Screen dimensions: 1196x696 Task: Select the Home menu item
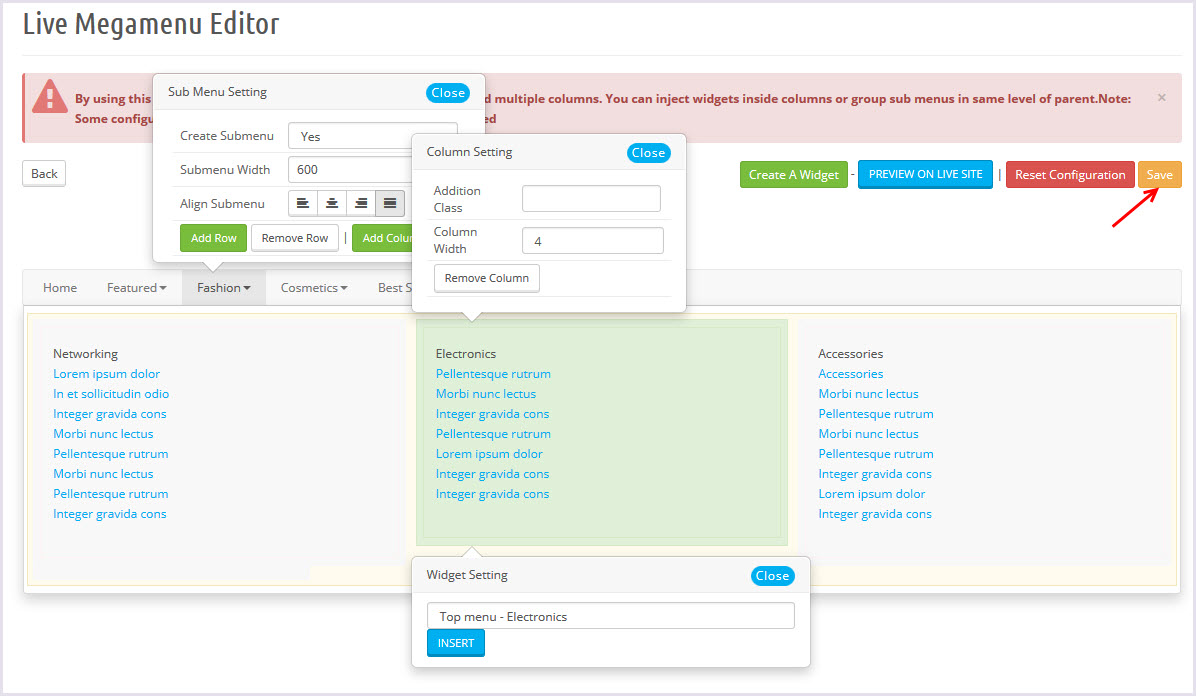[x=60, y=288]
